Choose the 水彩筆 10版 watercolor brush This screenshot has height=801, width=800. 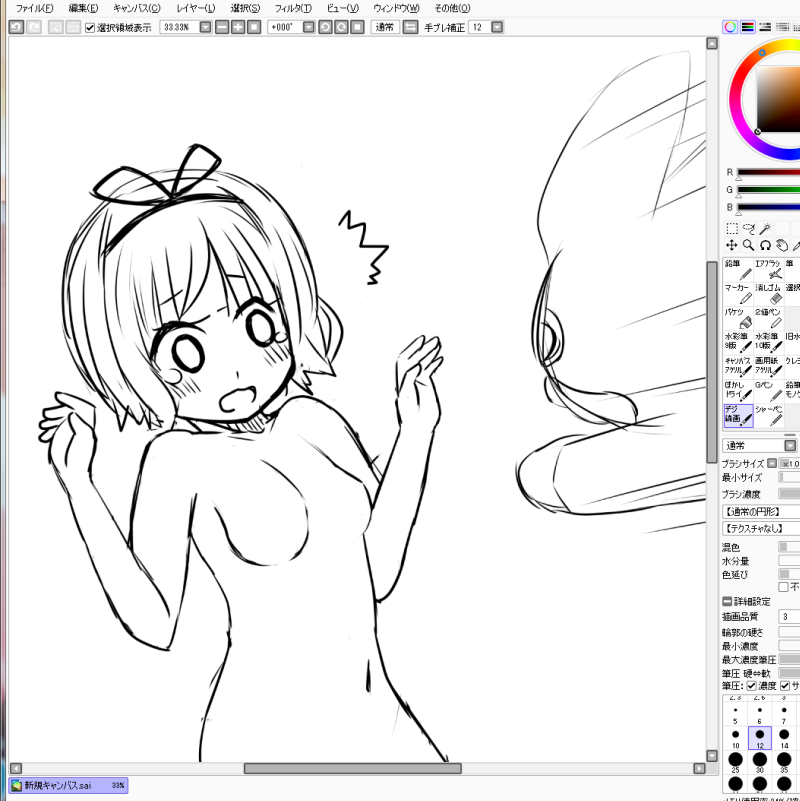pyautogui.click(x=768, y=342)
